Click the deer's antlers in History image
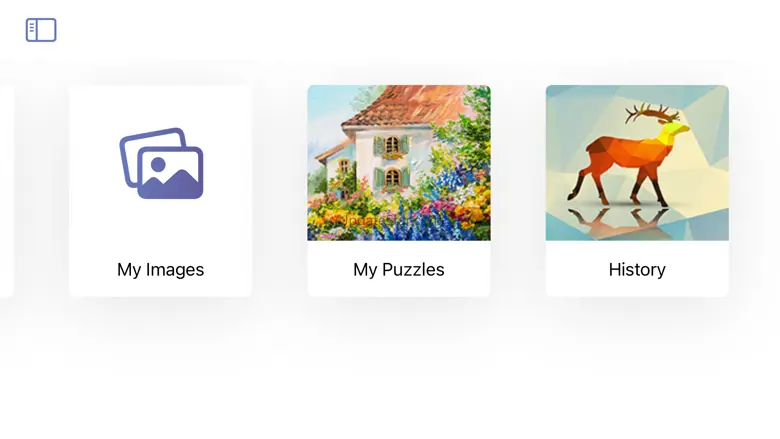This screenshot has height=439, width=780. pyautogui.click(x=653, y=113)
